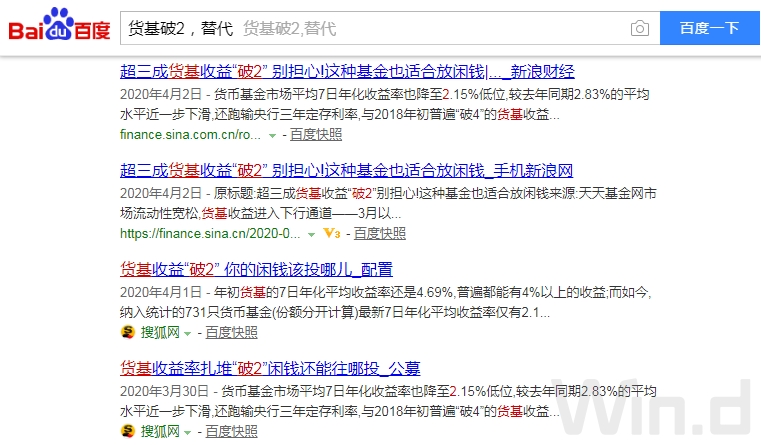Open 百度快照 for the 3月30日 搜狐网 result
The image size is (761, 445).
(x=232, y=431)
